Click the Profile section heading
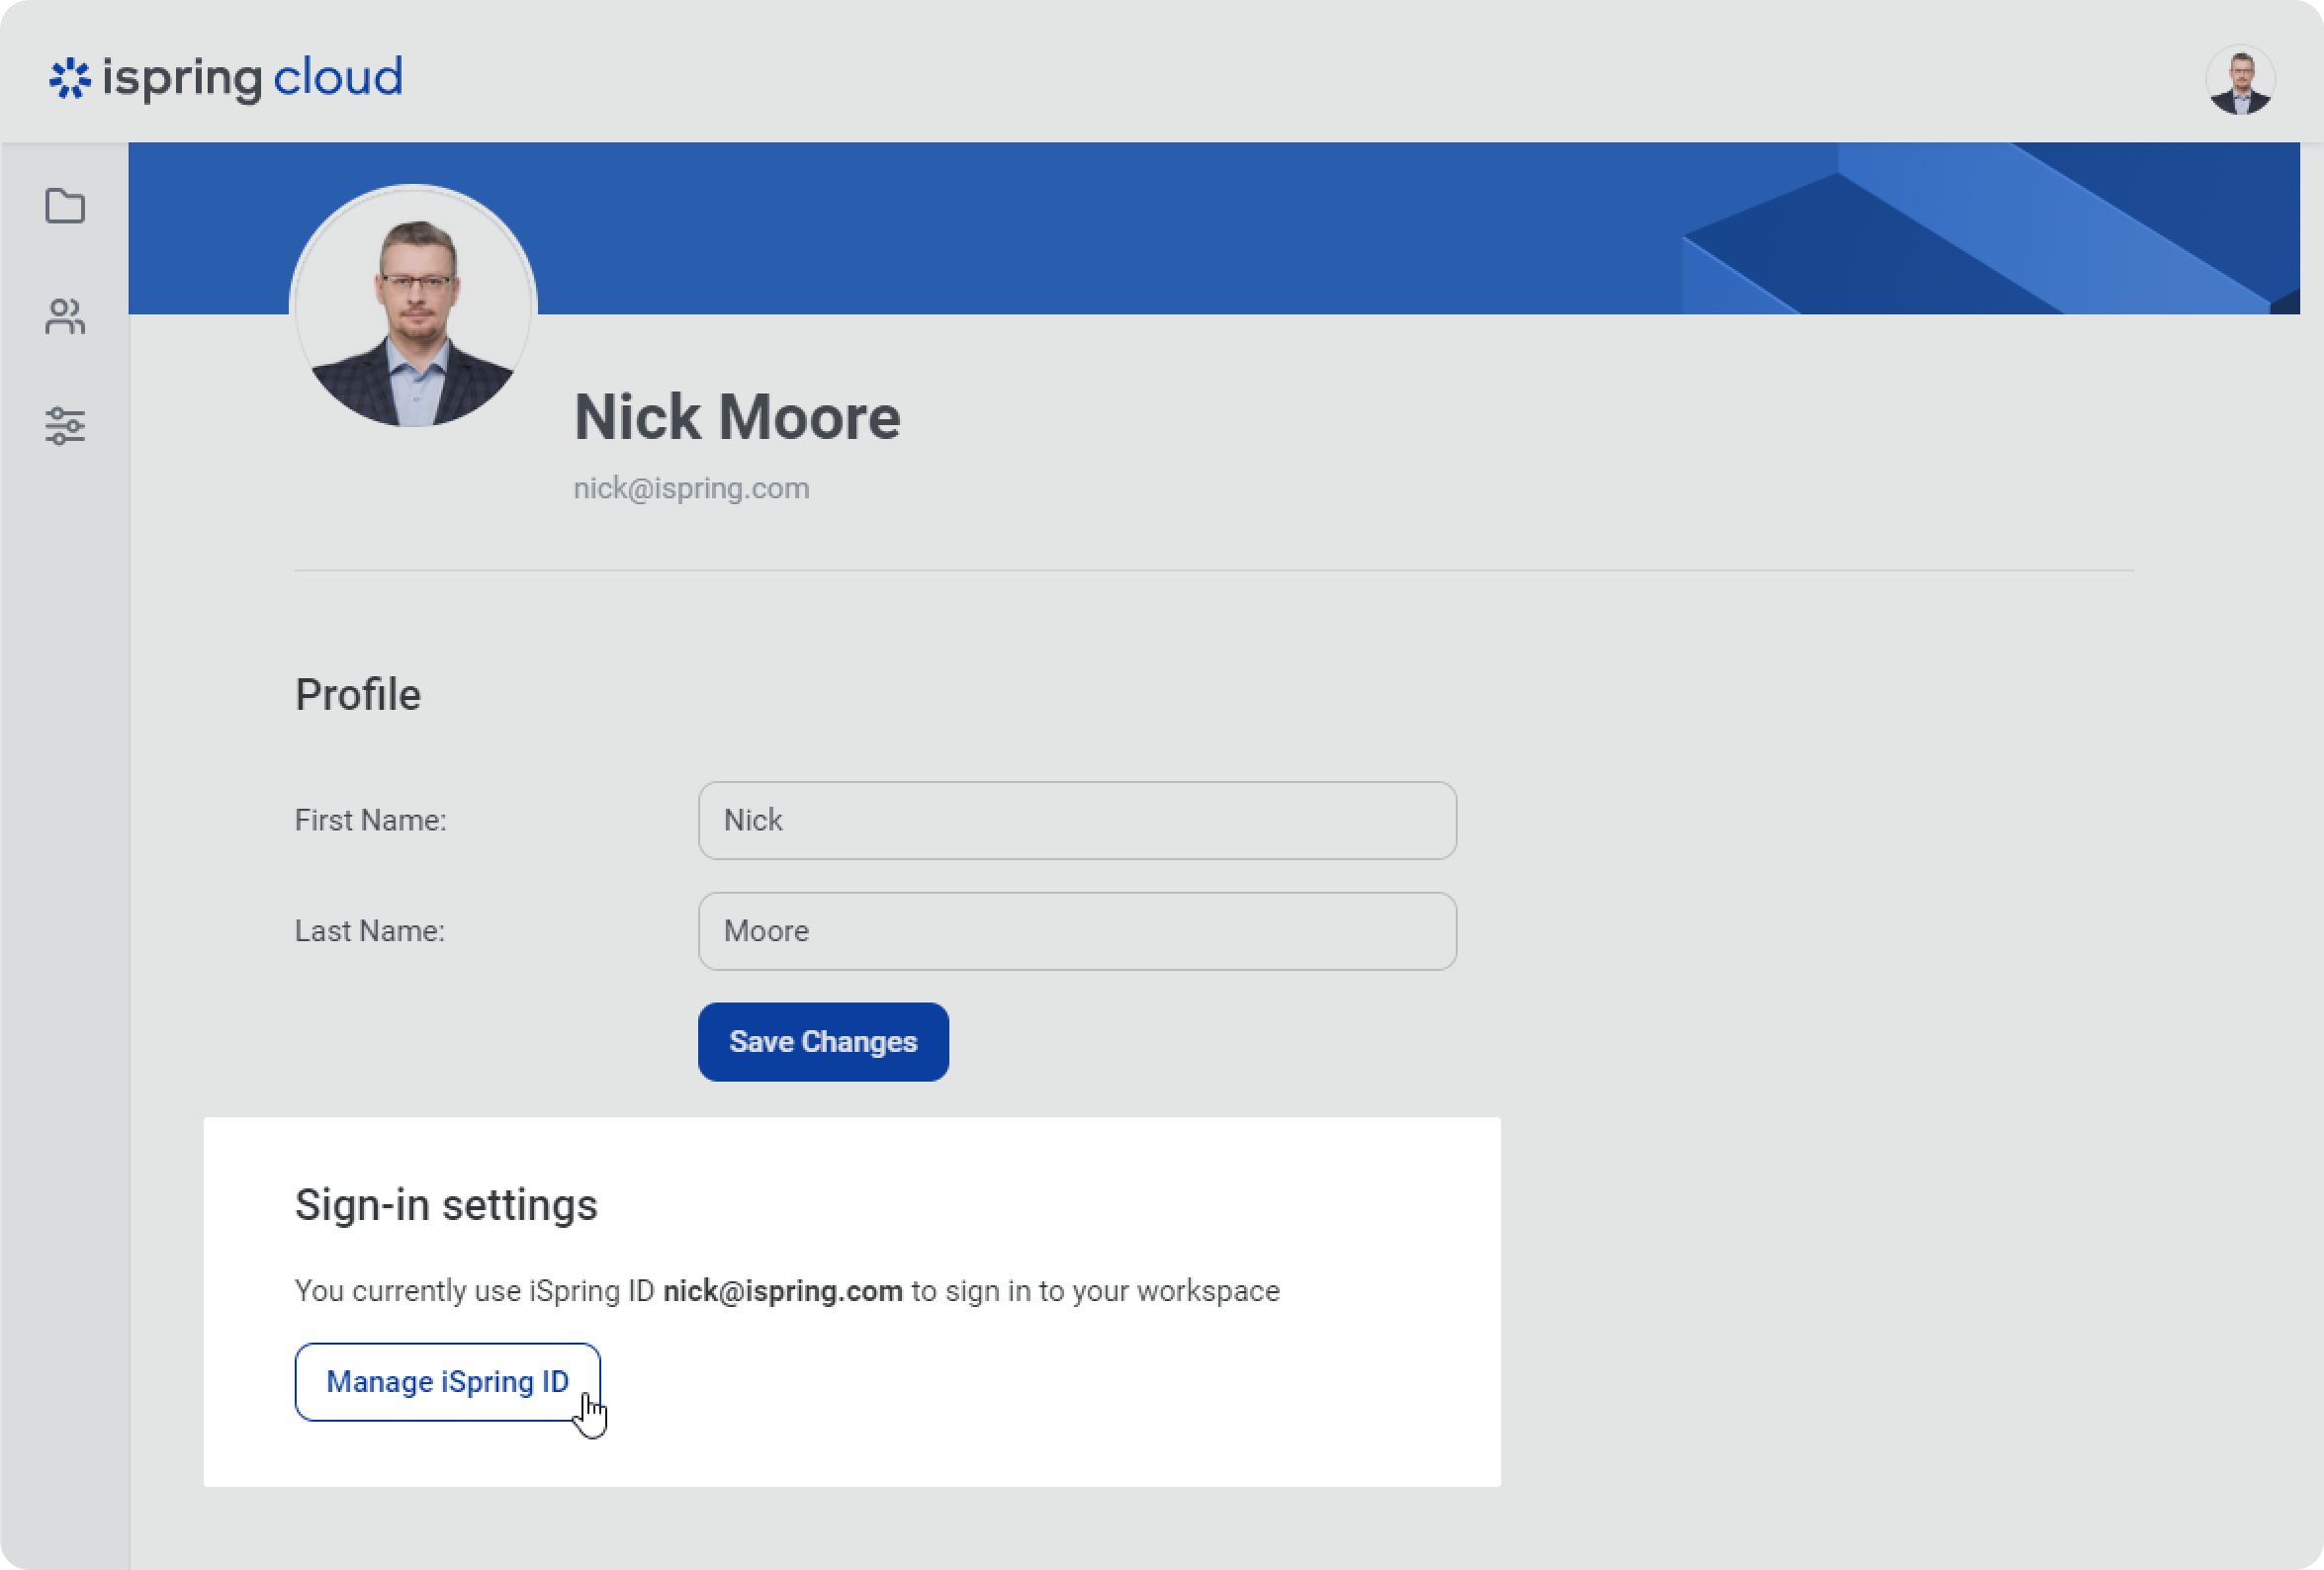This screenshot has height=1570, width=2324. [357, 695]
